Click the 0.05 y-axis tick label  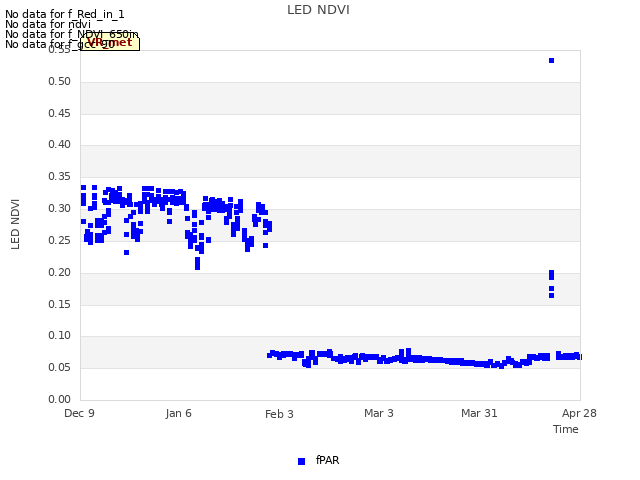(60, 367)
